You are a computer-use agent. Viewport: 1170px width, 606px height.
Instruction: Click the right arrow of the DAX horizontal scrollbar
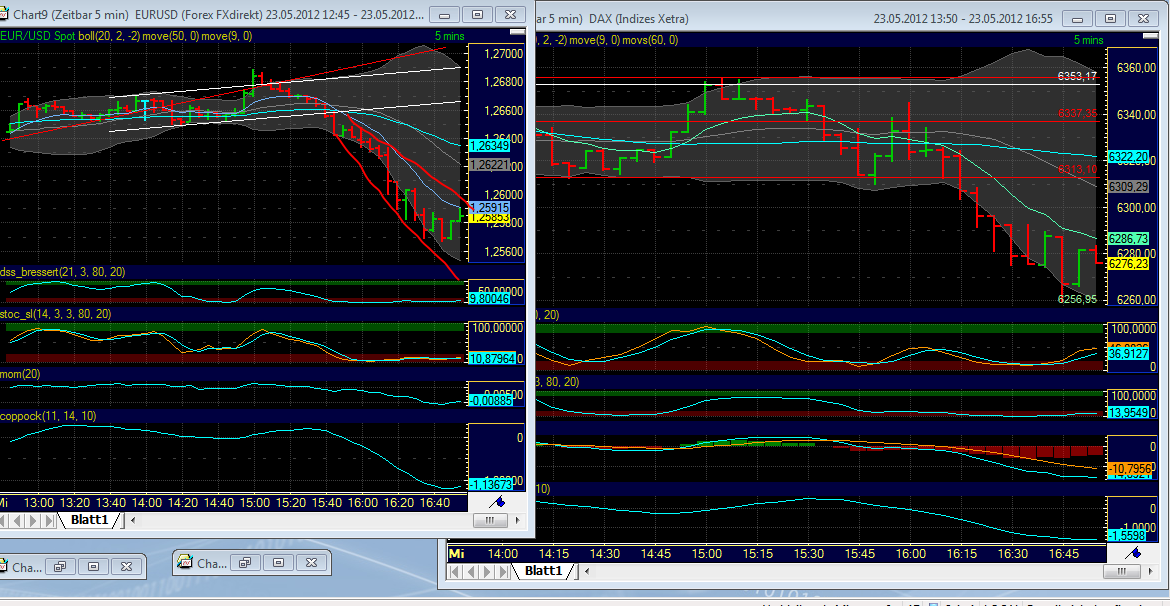(x=1150, y=571)
